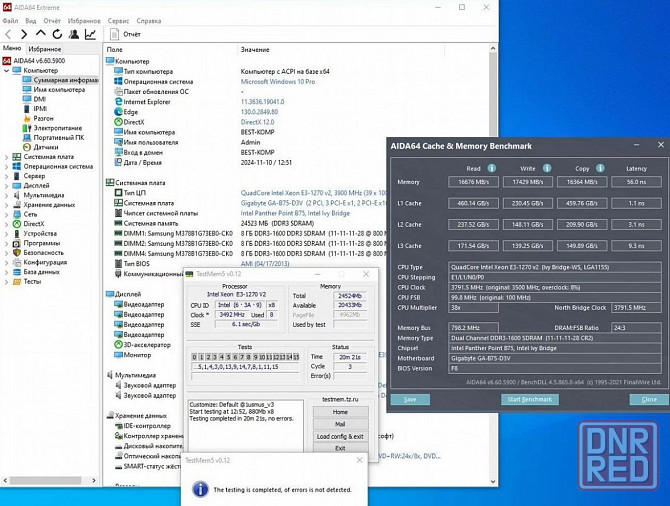Viewport: 670px width, 506px height.
Task: Open the QuadCore Intel Xeon E3-1270 v2 link
Action: 313,193
